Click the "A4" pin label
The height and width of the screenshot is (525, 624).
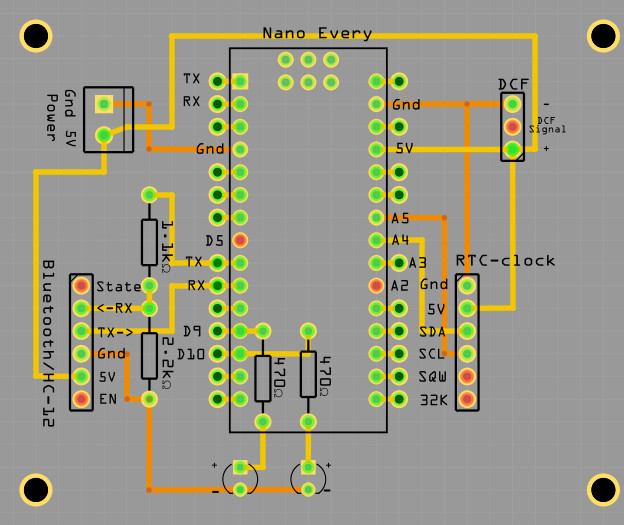[400, 240]
